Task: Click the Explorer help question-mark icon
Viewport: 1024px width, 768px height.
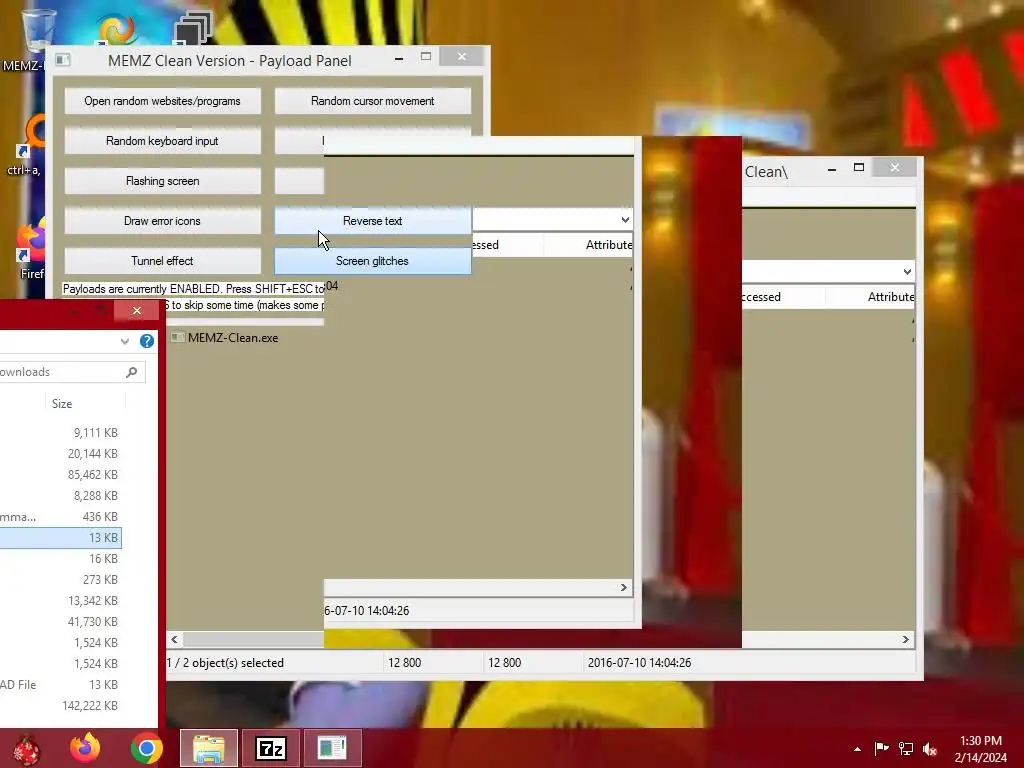Action: pyautogui.click(x=147, y=341)
